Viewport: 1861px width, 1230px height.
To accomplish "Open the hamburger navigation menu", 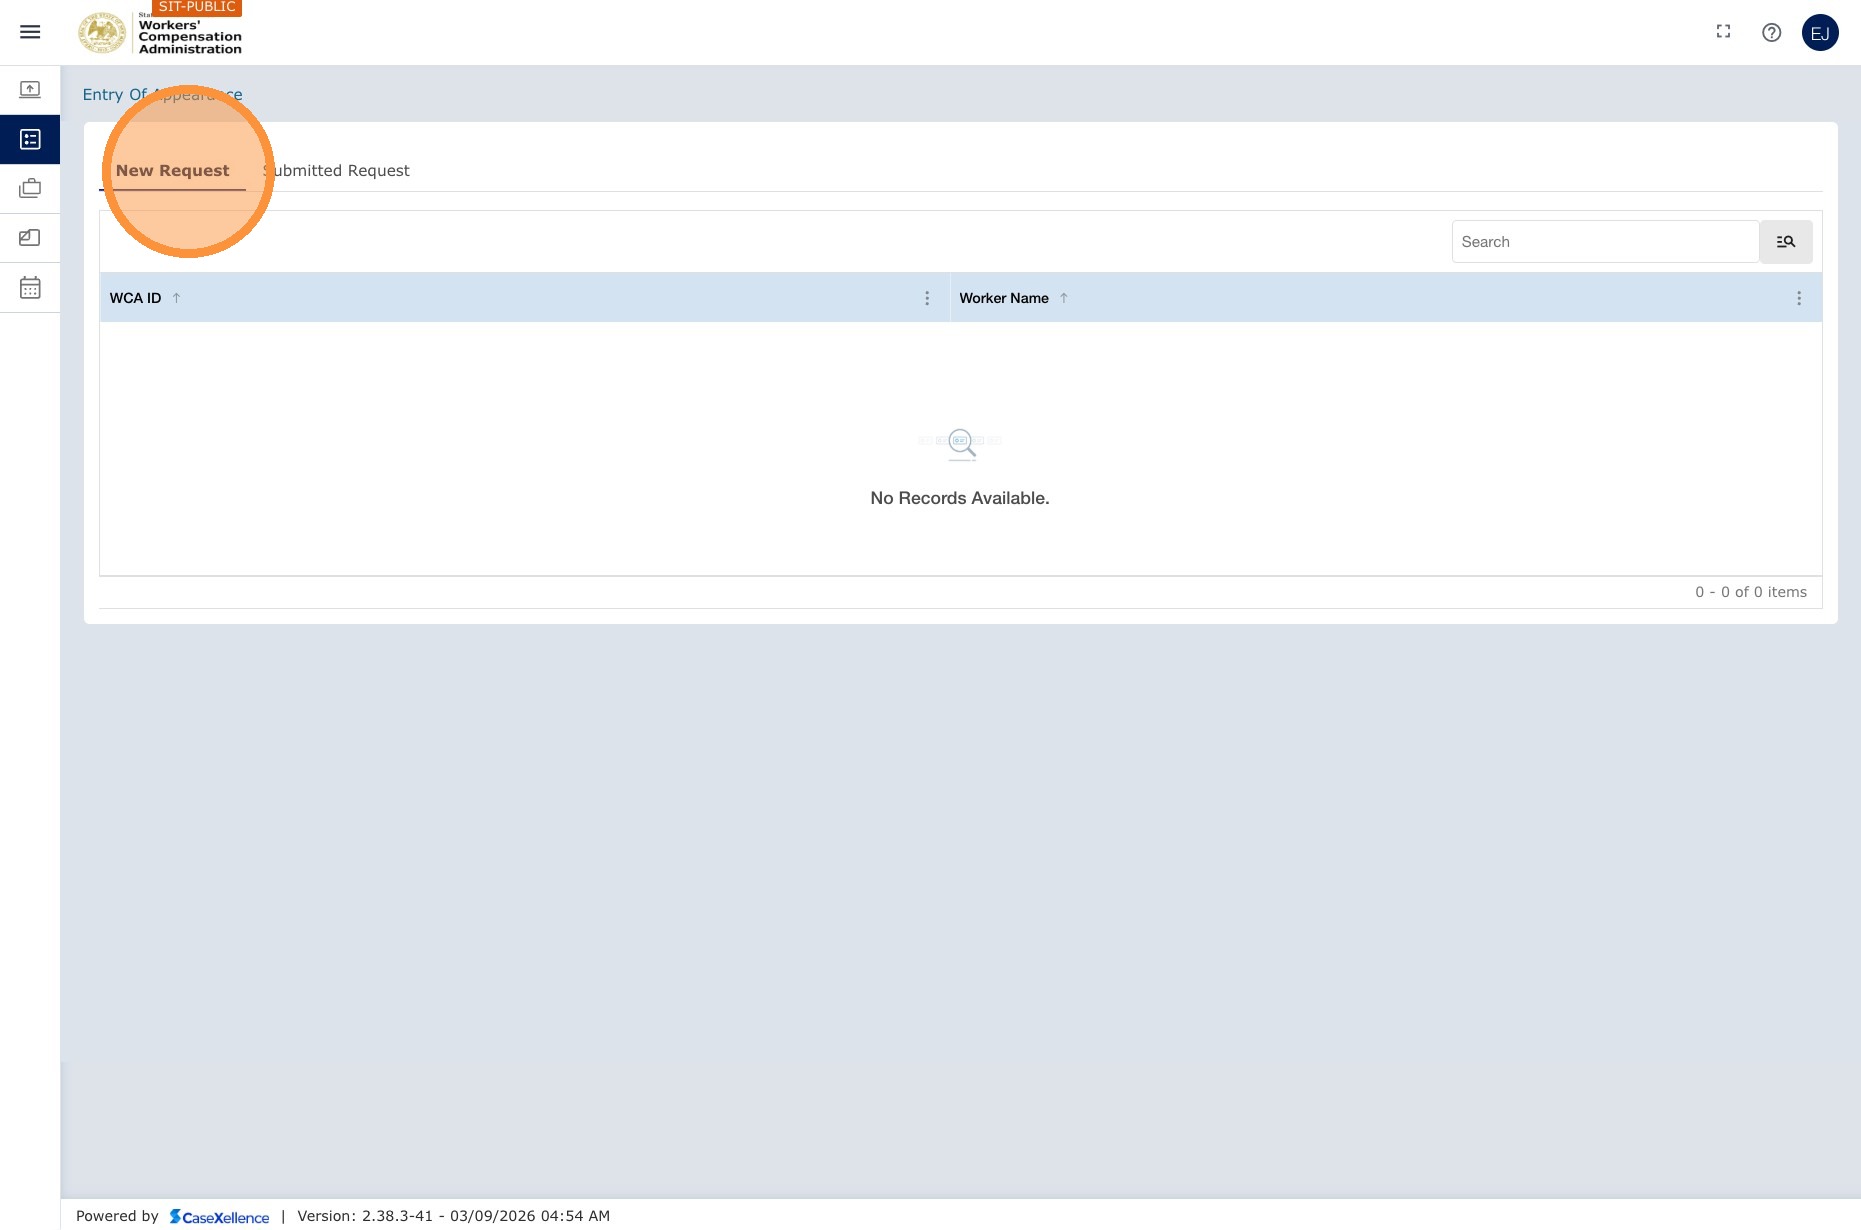I will pyautogui.click(x=30, y=32).
